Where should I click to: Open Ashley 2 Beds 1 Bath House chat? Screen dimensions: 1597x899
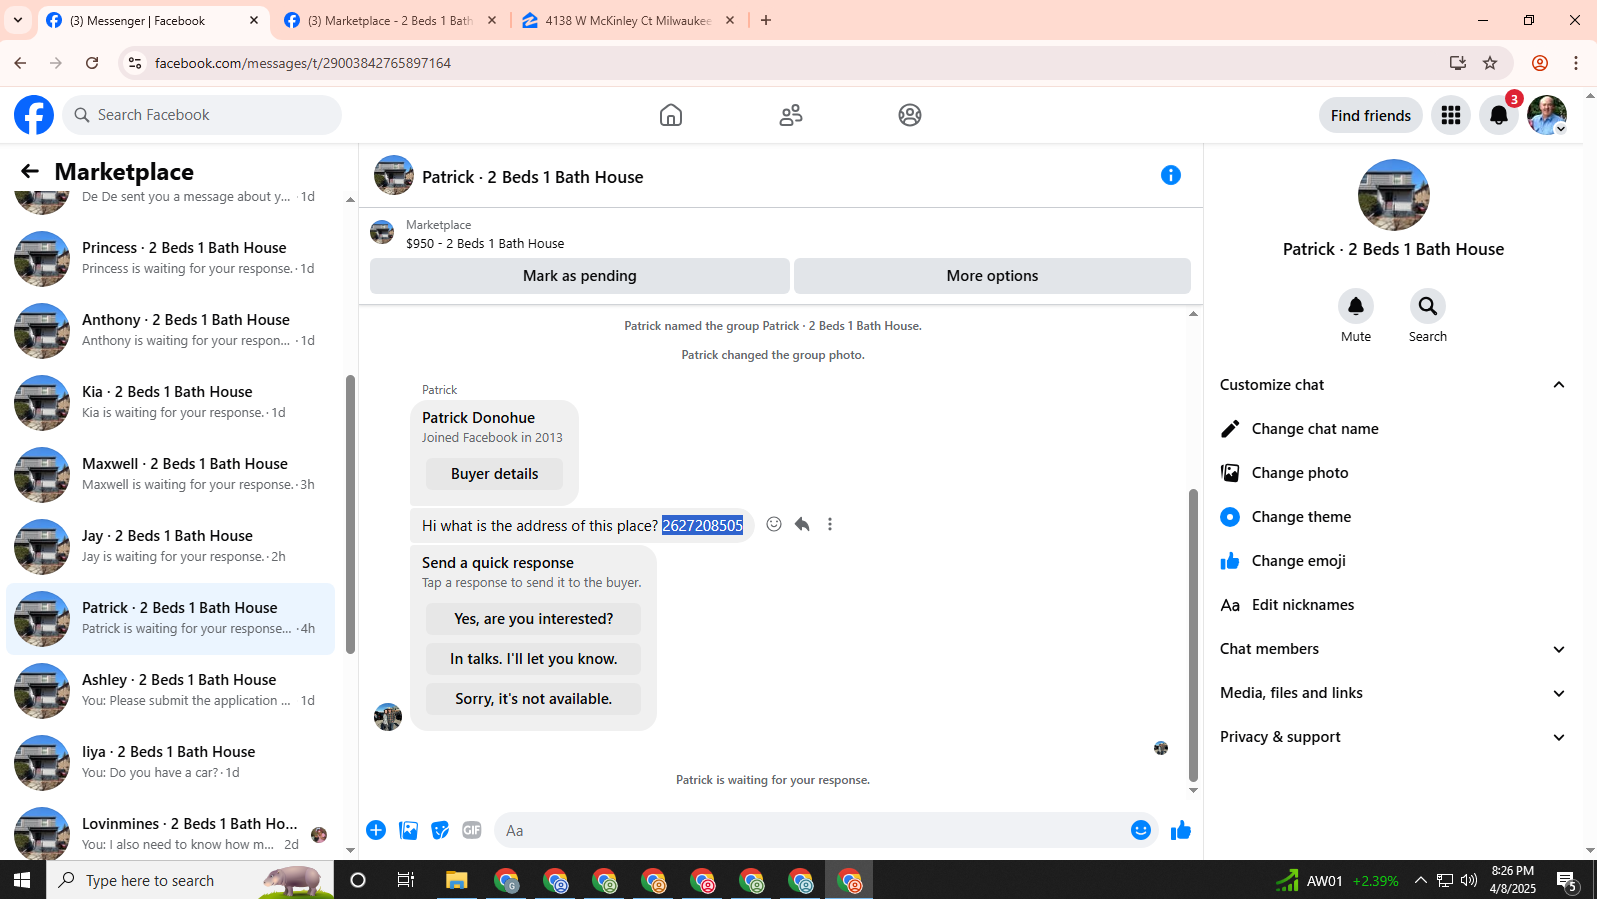click(171, 691)
